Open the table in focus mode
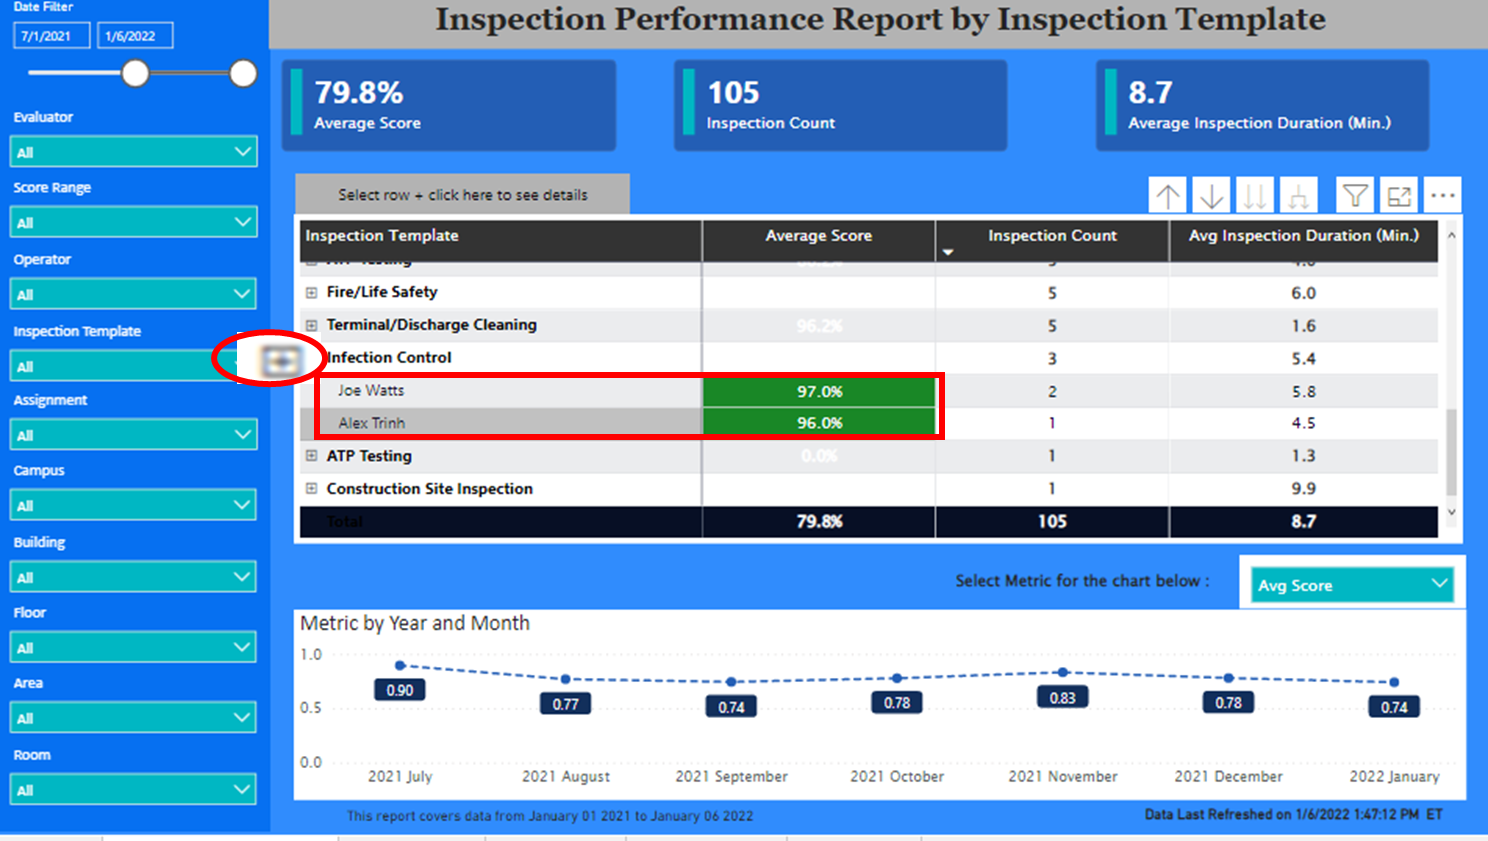 tap(1399, 195)
